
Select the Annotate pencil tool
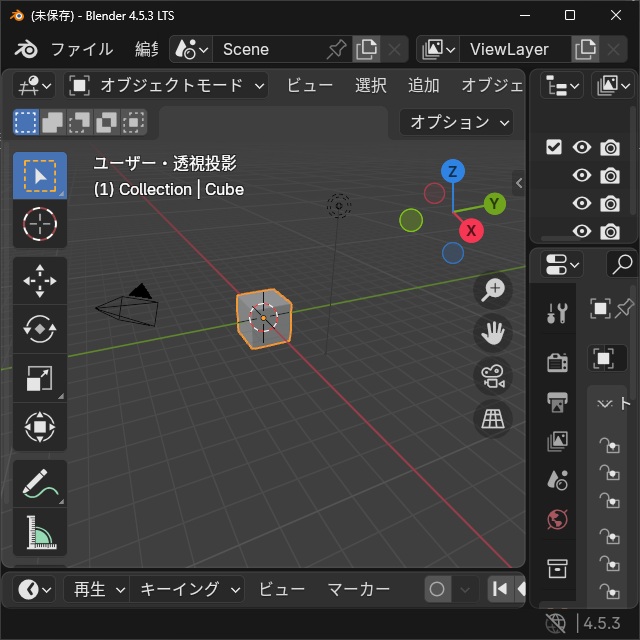click(40, 484)
